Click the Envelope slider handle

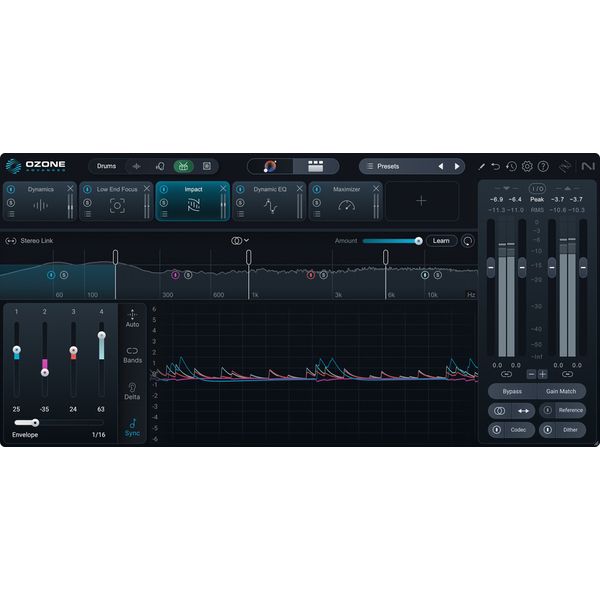35,422
